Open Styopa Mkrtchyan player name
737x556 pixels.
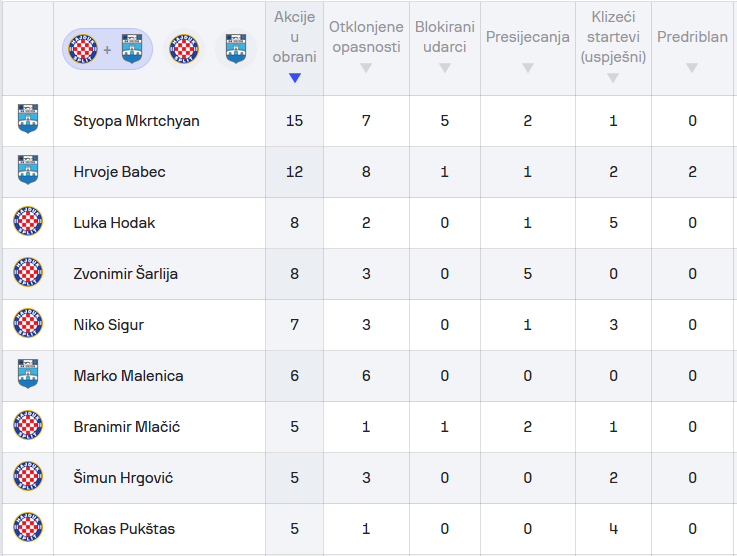pyautogui.click(x=136, y=121)
